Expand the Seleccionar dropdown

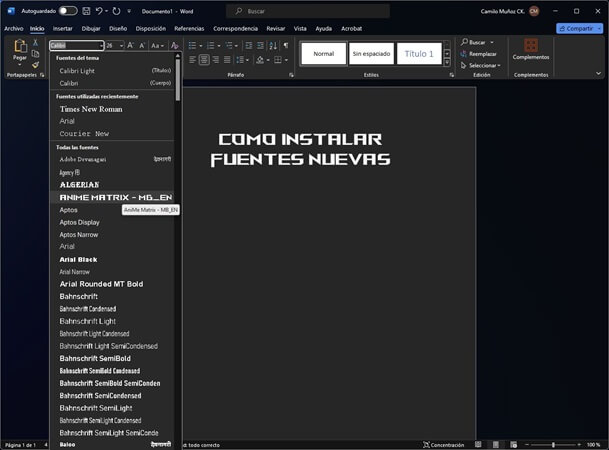coord(499,66)
